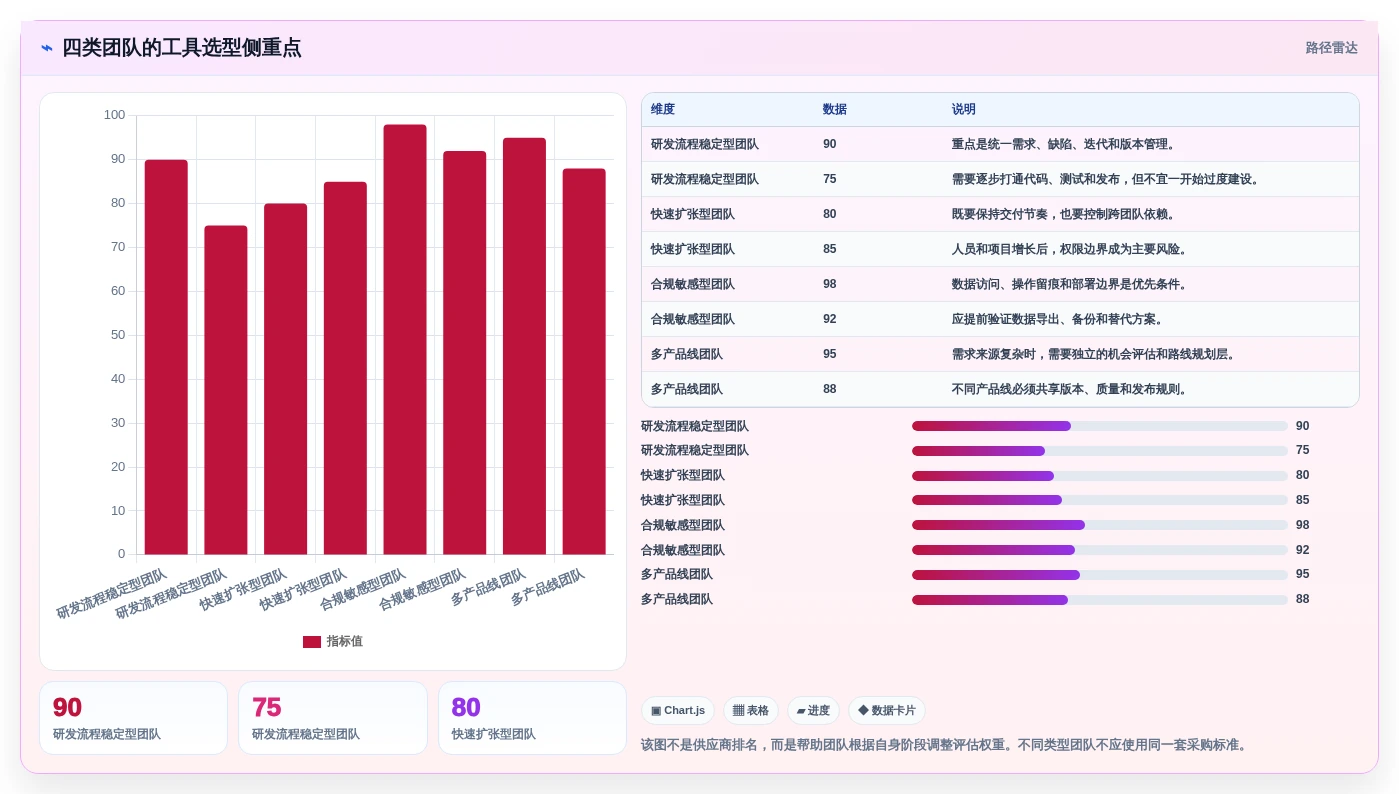Click the progress bar valued 95
Image resolution: width=1399 pixels, height=794 pixels.
coord(1100,575)
